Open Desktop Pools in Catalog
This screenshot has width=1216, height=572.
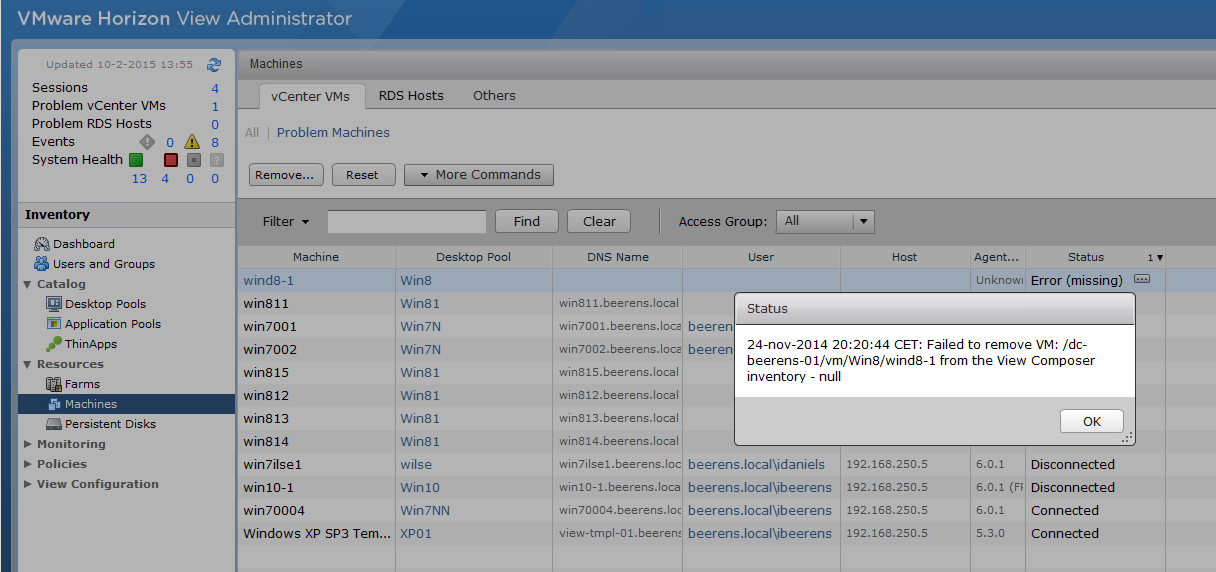[x=105, y=304]
